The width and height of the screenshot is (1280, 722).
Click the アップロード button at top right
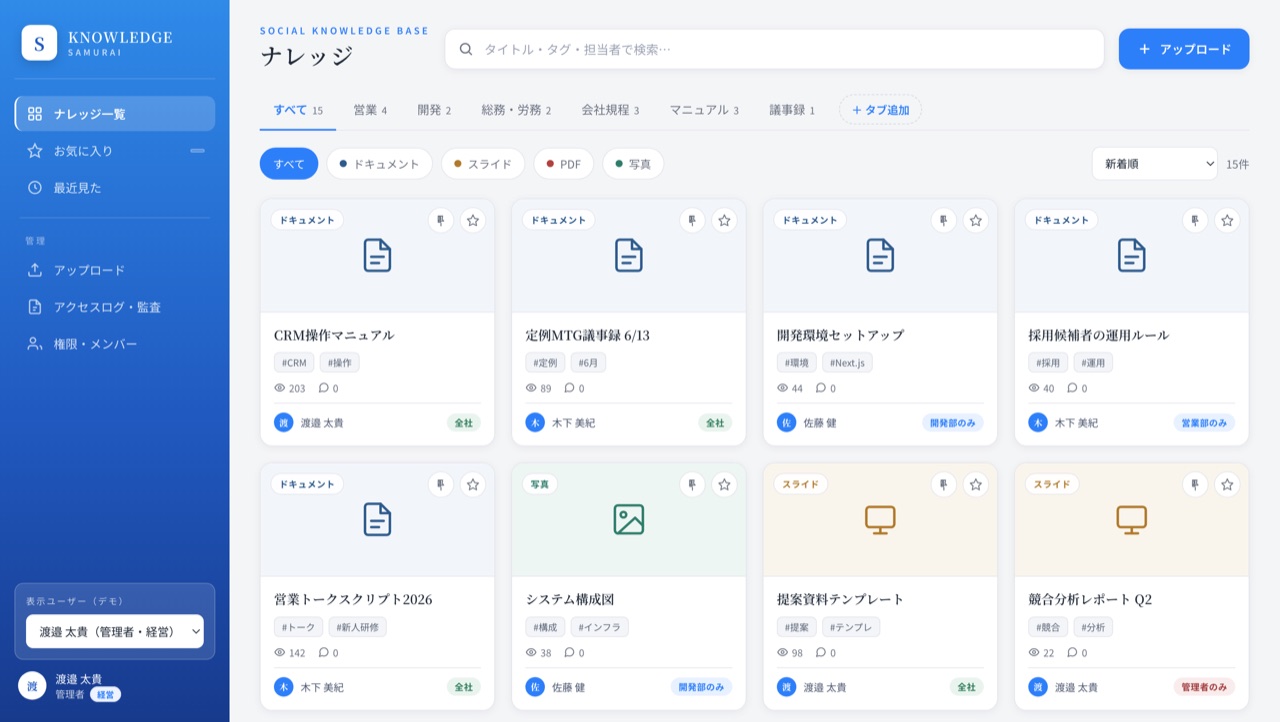click(x=1184, y=49)
